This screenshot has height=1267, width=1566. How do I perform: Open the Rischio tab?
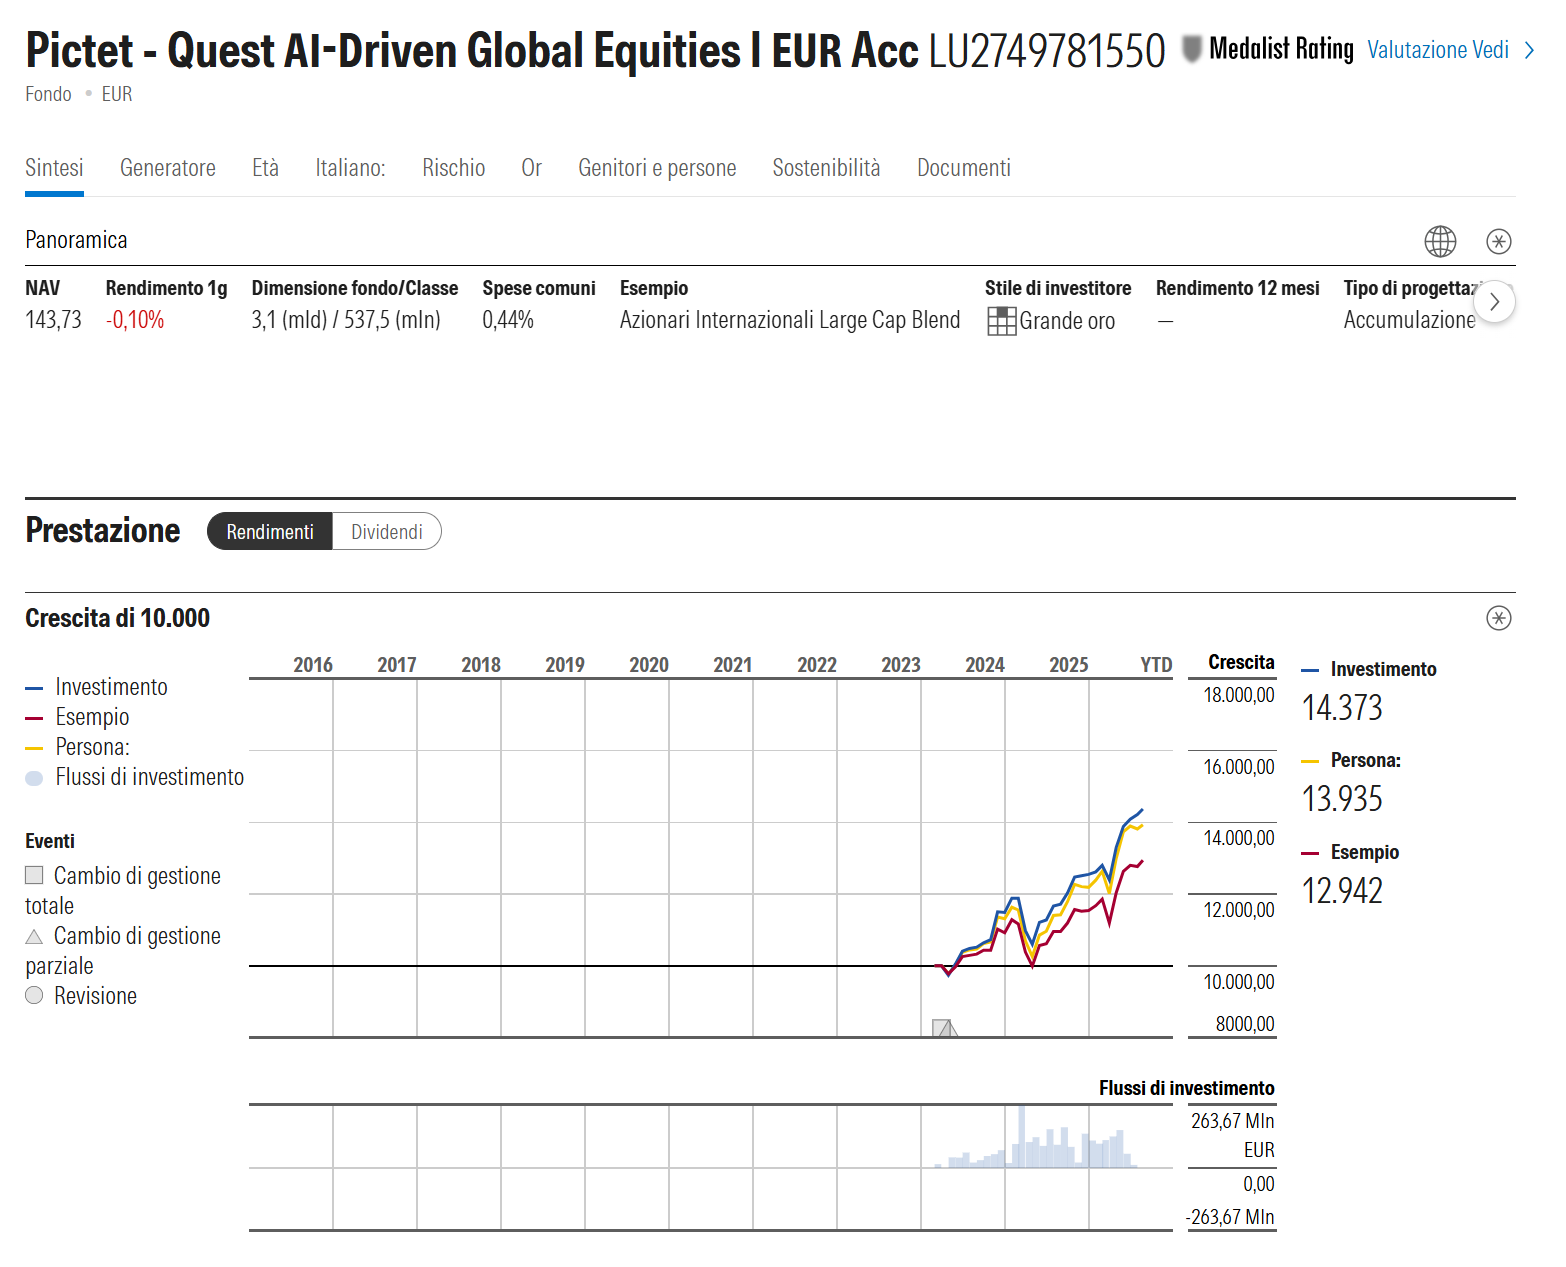tap(453, 167)
